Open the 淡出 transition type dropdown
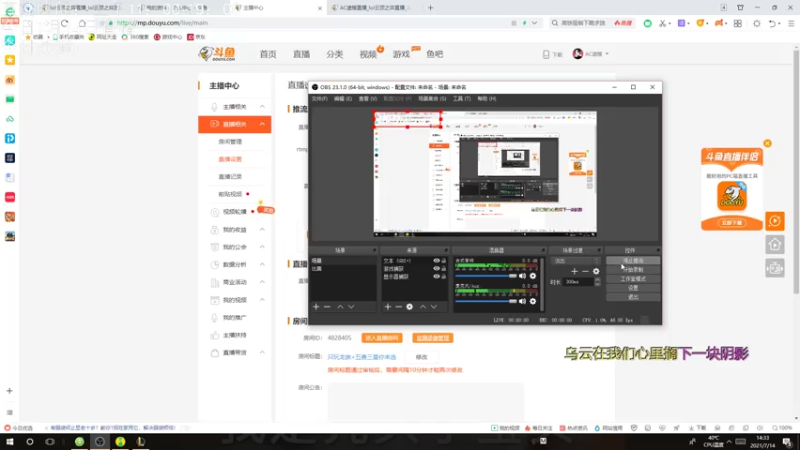Viewport: 800px width, 450px height. [576, 261]
